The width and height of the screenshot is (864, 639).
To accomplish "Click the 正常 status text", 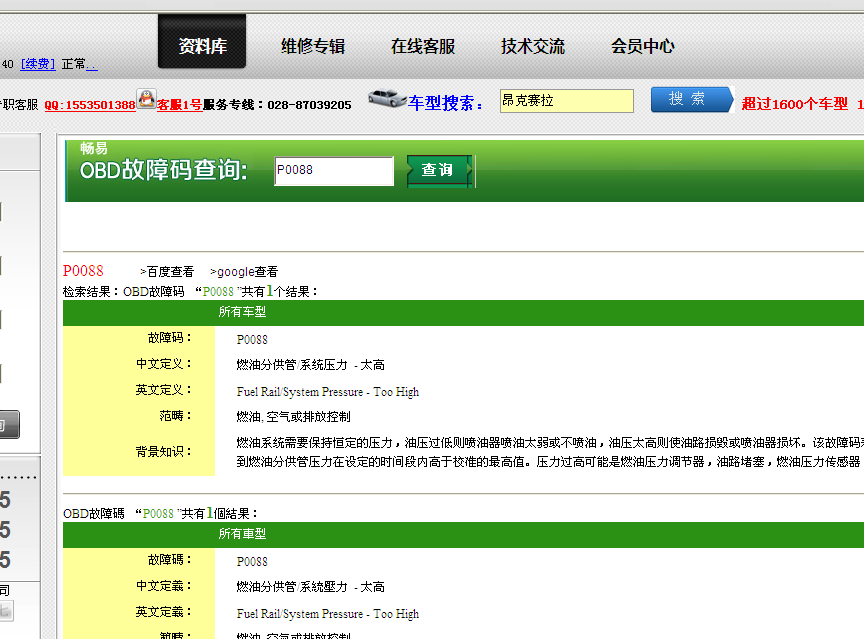I will tap(74, 64).
